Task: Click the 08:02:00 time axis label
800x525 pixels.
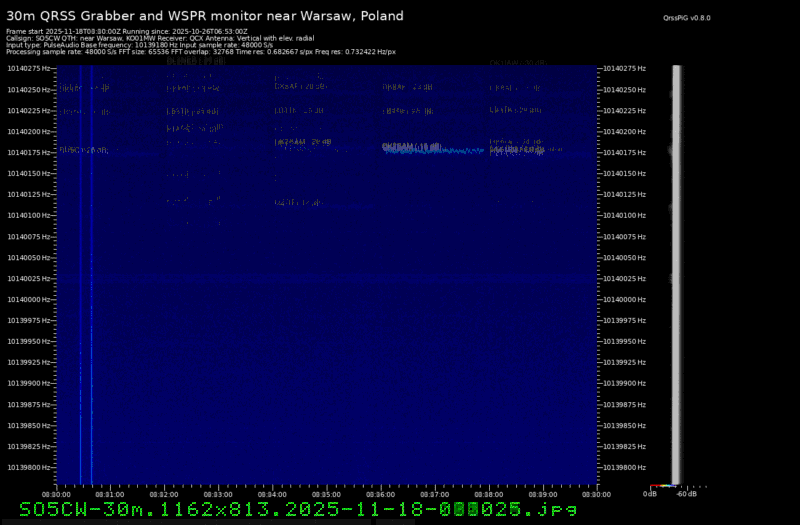Action: click(x=164, y=494)
